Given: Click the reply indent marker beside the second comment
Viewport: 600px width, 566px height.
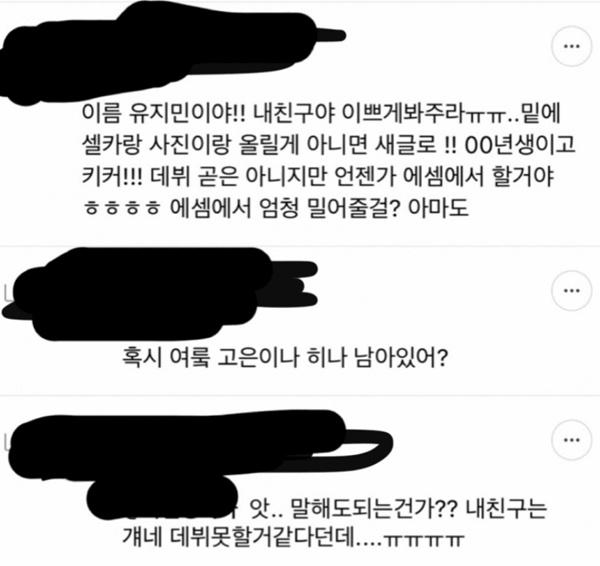Looking at the screenshot, I should pyautogui.click(x=6, y=295).
